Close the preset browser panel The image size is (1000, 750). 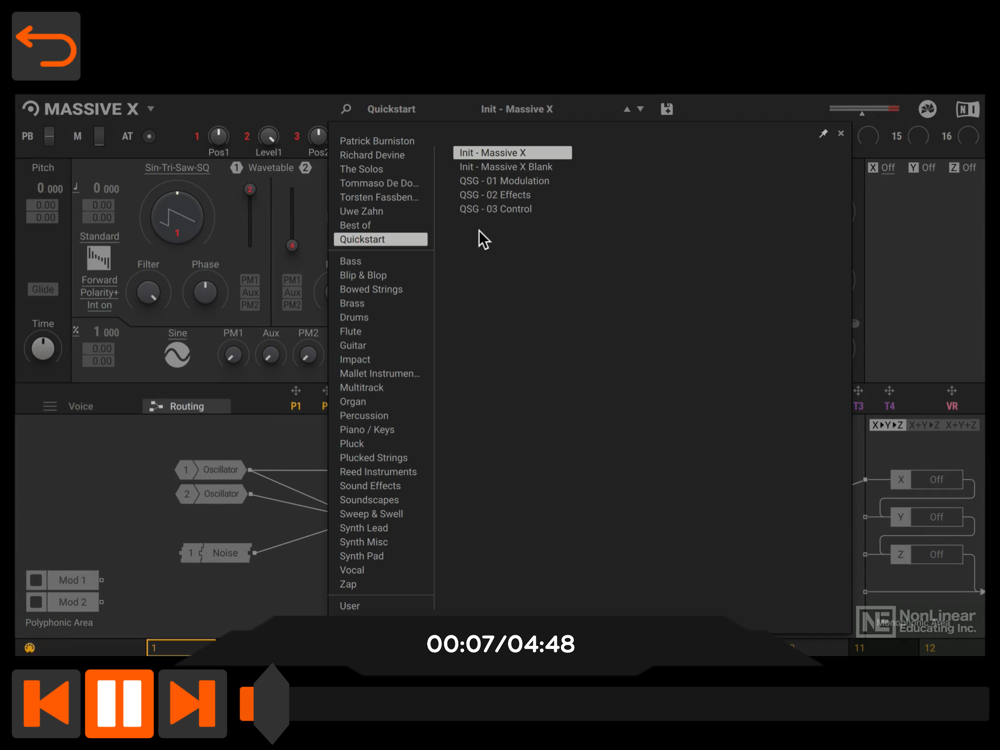click(841, 133)
